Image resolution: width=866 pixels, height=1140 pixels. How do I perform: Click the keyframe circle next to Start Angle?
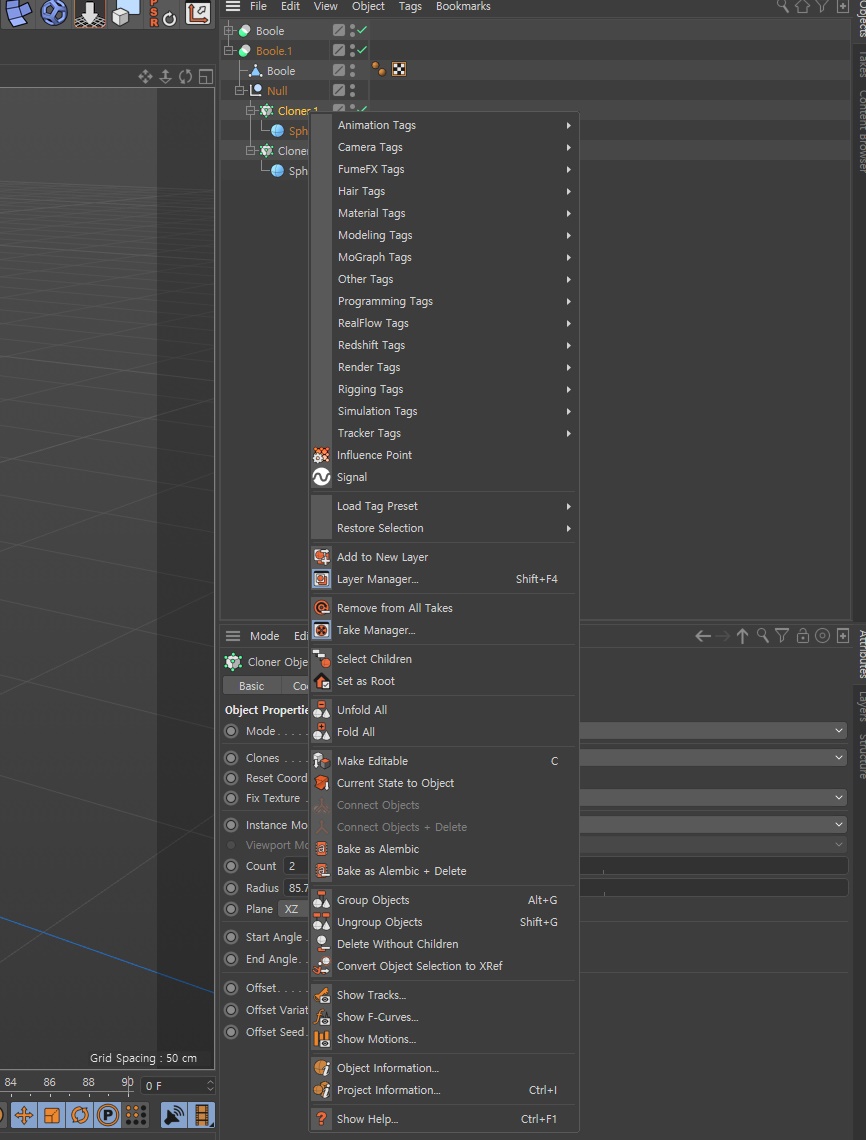click(x=231, y=937)
